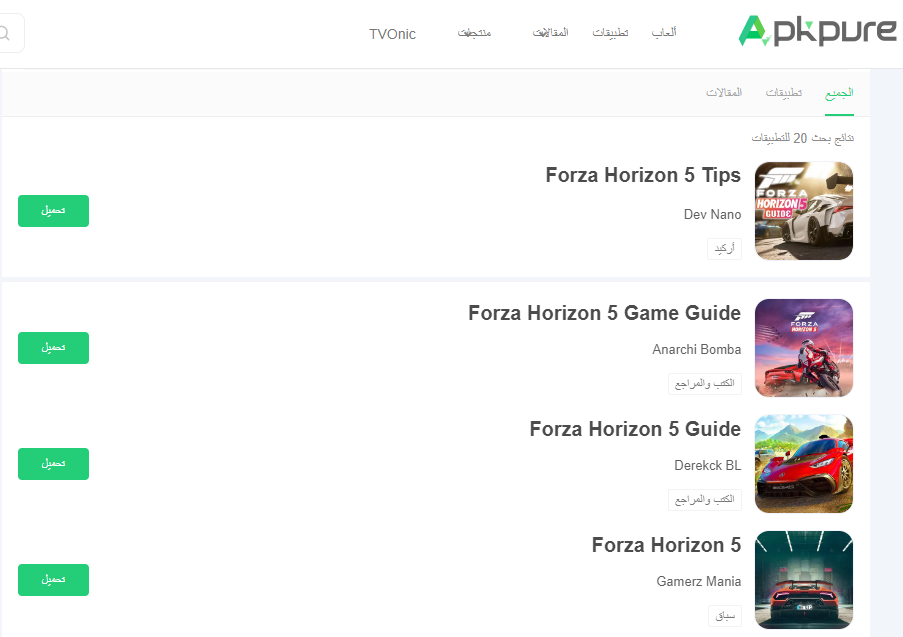Image resolution: width=903 pixels, height=637 pixels.
Task: Click the APKPure logo
Action: coord(818,31)
